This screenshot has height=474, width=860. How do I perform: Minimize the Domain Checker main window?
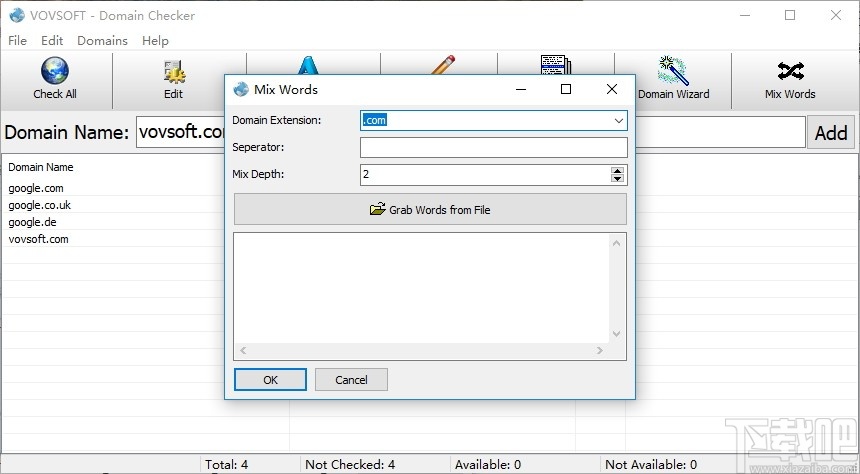pyautogui.click(x=745, y=15)
